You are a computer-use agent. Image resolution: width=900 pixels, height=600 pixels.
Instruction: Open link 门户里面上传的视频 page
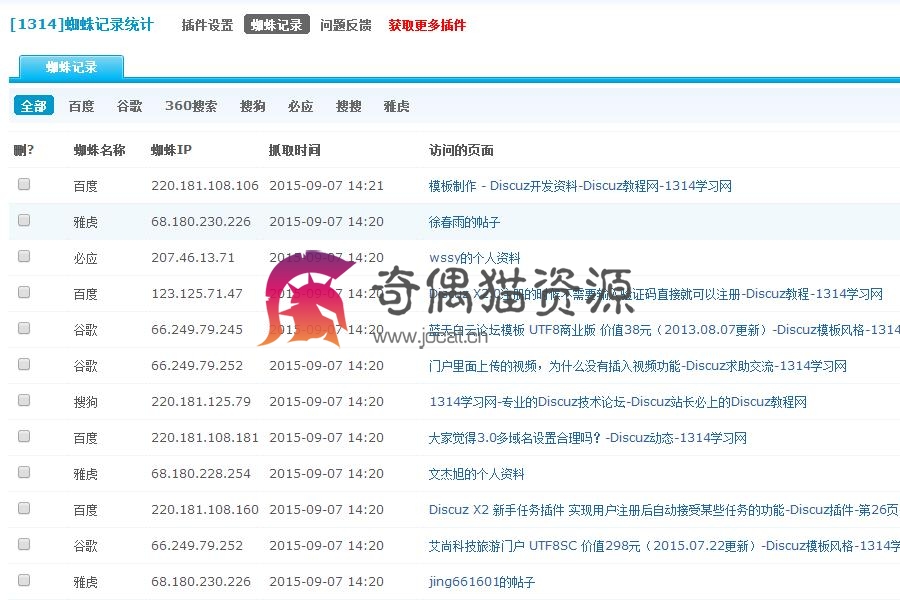(638, 366)
